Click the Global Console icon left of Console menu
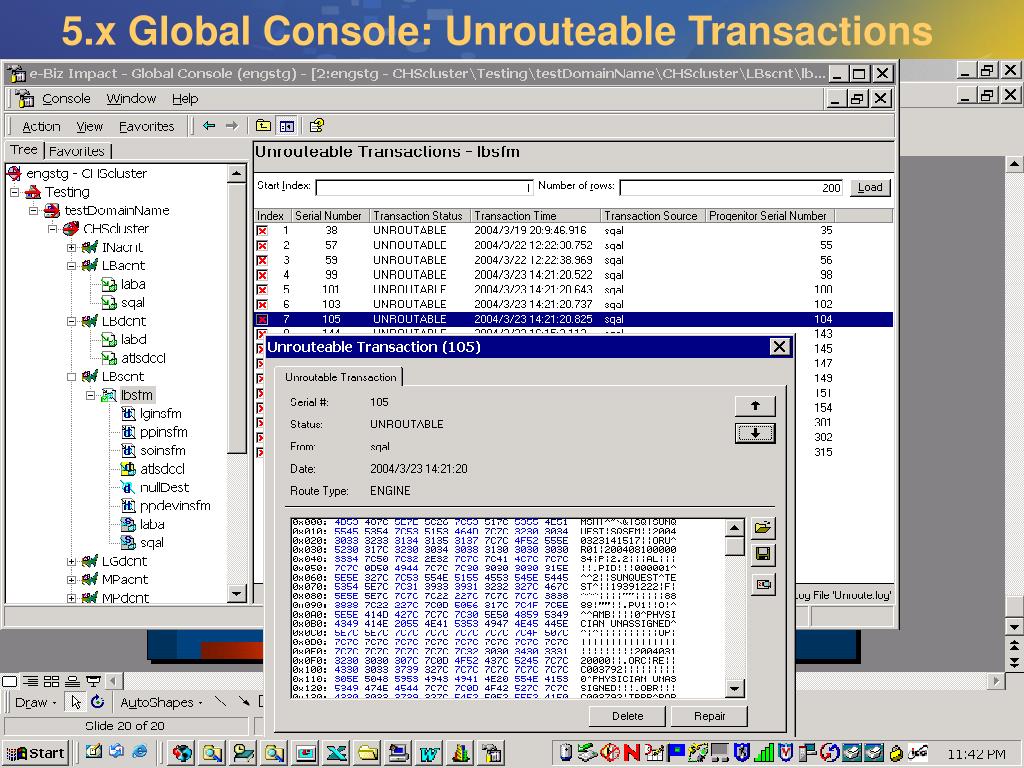1024x768 pixels. [25, 99]
